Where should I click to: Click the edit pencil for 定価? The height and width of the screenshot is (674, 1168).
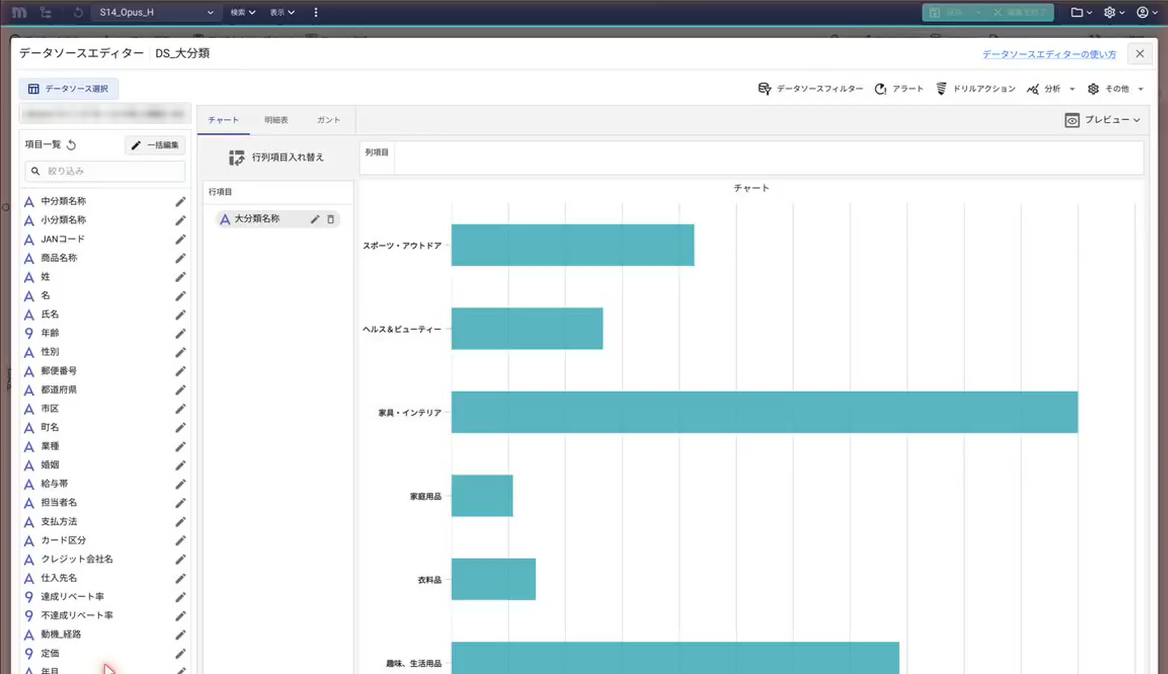(x=180, y=653)
